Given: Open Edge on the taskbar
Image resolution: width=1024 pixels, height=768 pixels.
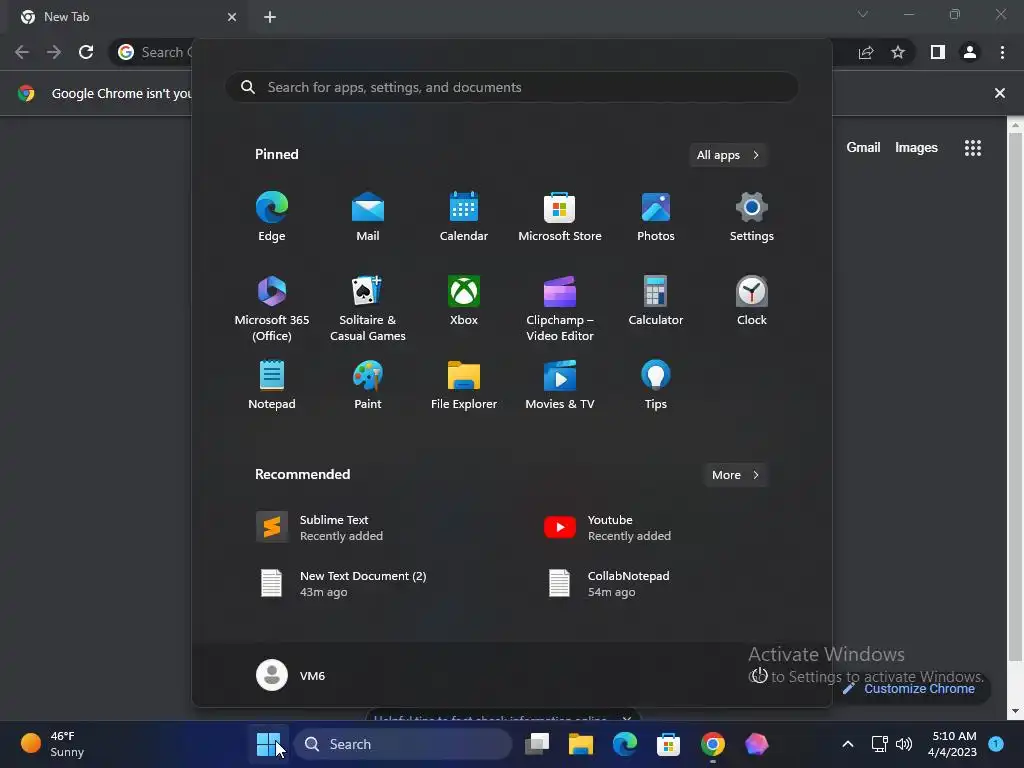Looking at the screenshot, I should click(625, 744).
